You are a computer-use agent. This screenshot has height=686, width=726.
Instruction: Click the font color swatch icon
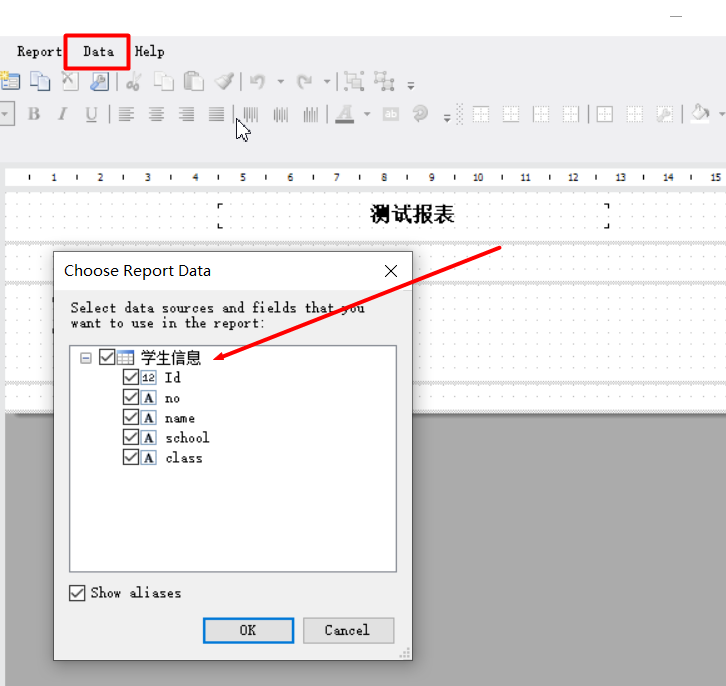tap(344, 114)
